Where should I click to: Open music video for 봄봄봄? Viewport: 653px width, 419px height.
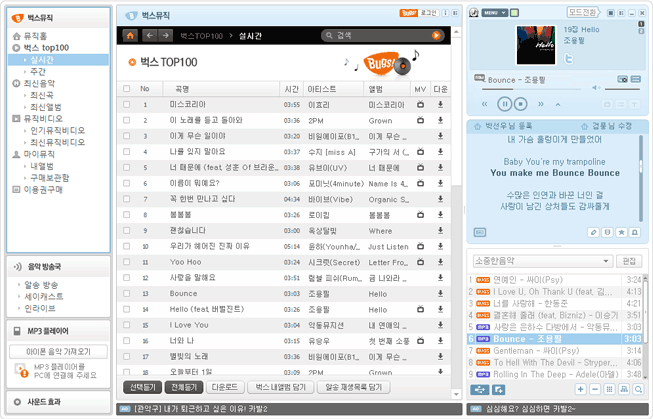[x=421, y=215]
